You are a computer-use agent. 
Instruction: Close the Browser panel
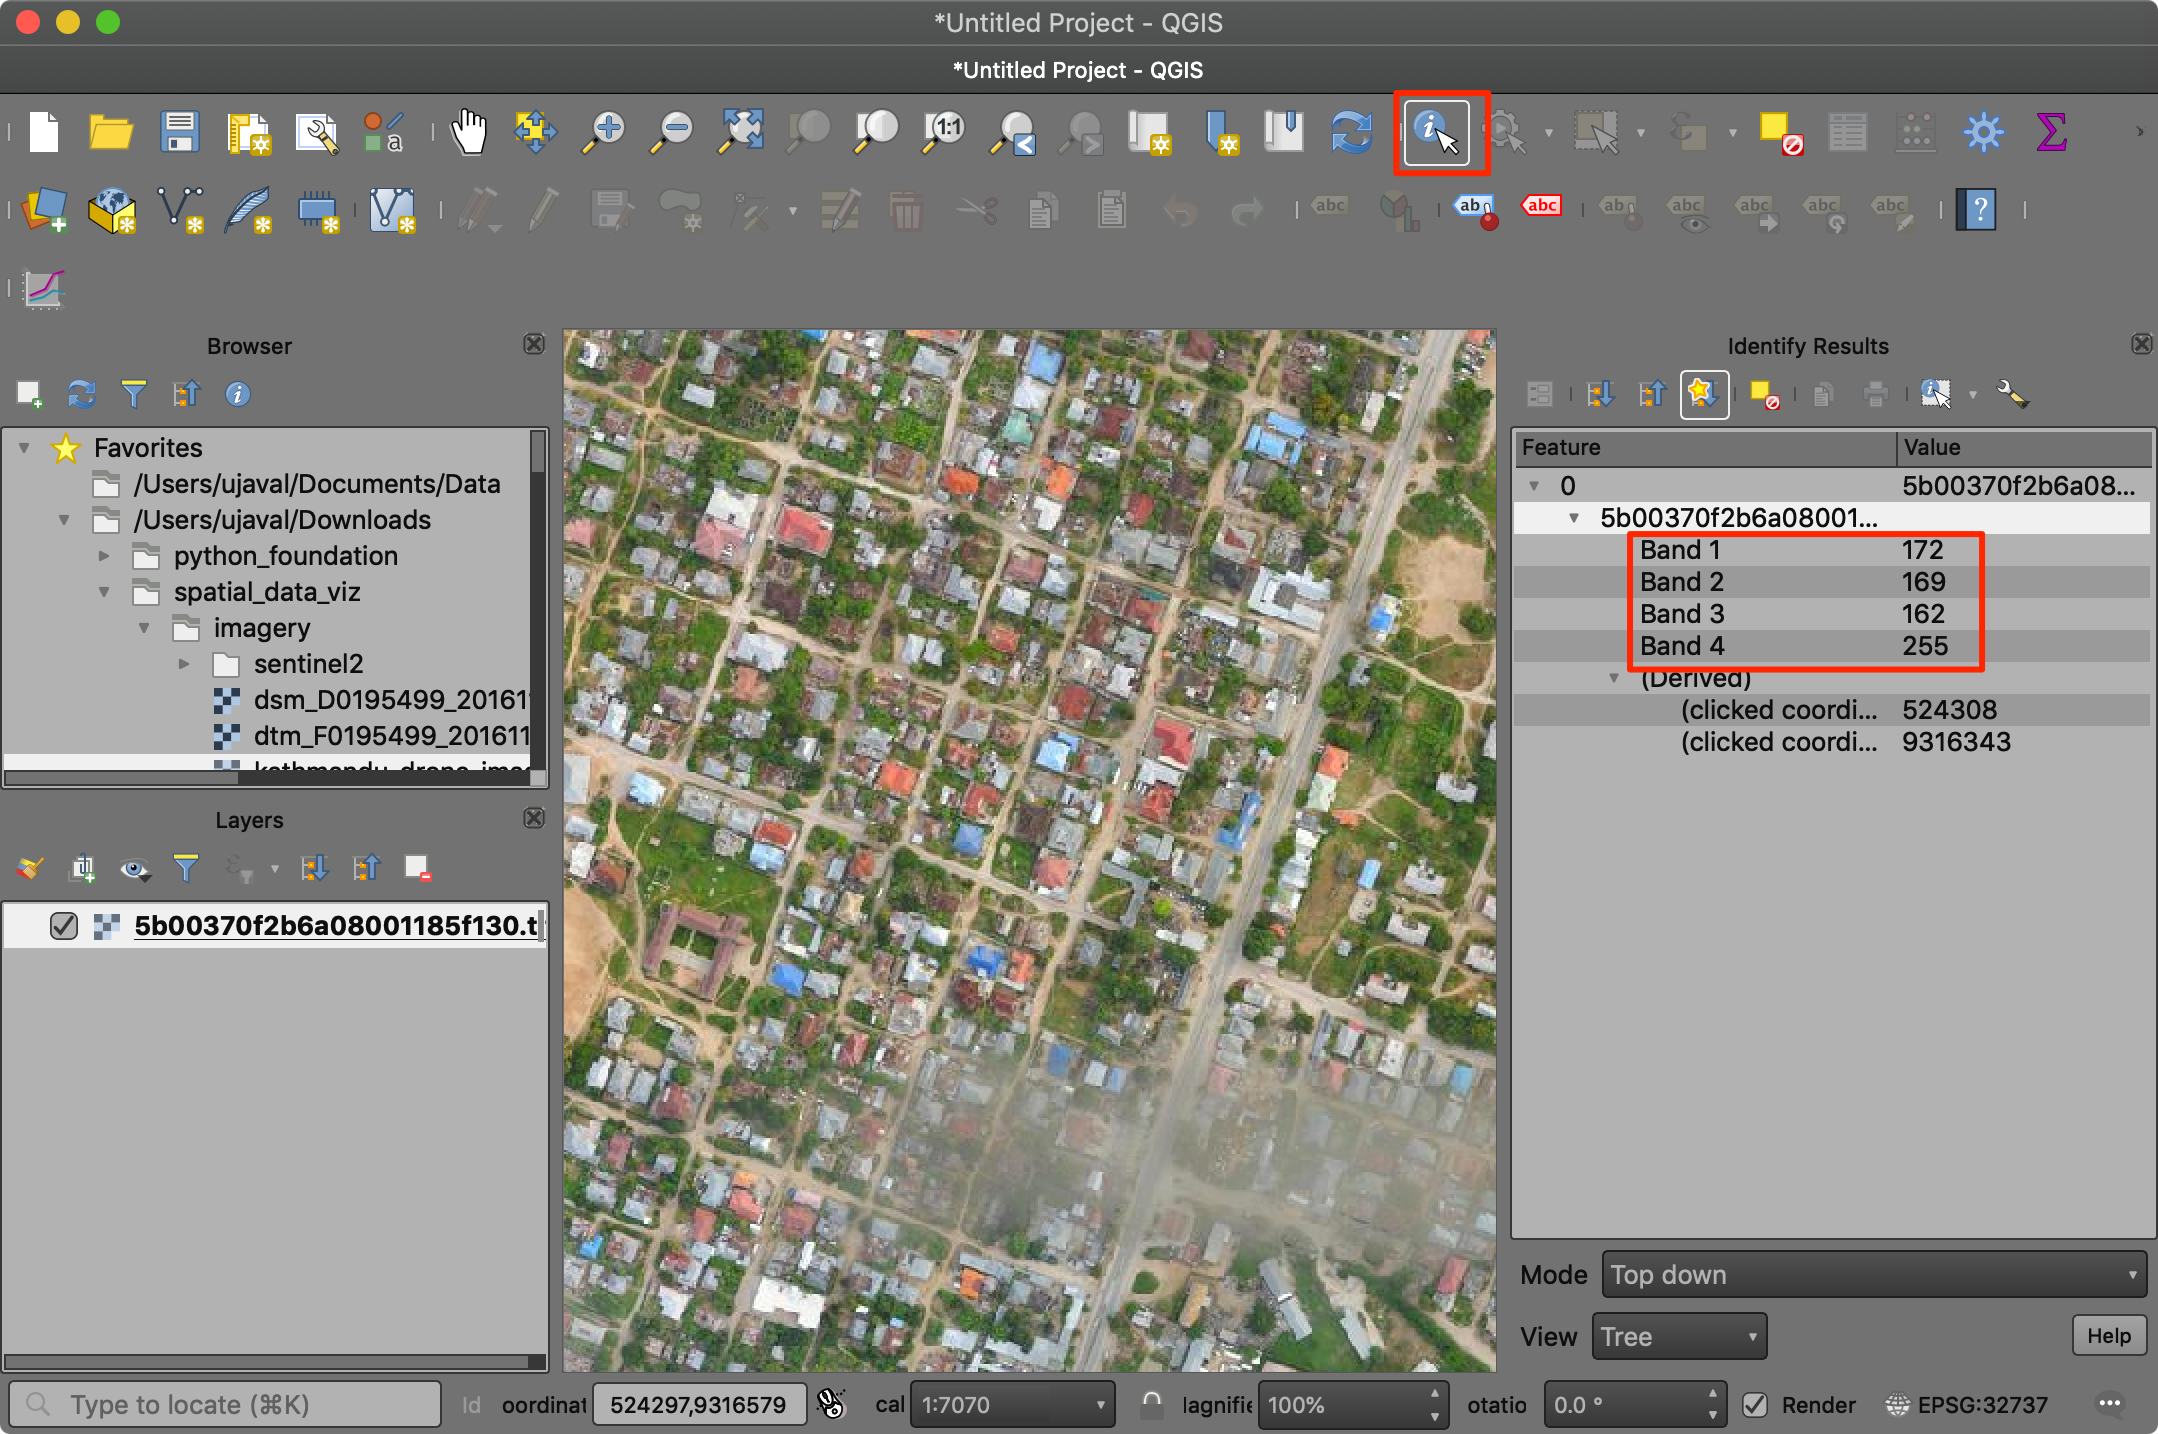pyautogui.click(x=534, y=344)
